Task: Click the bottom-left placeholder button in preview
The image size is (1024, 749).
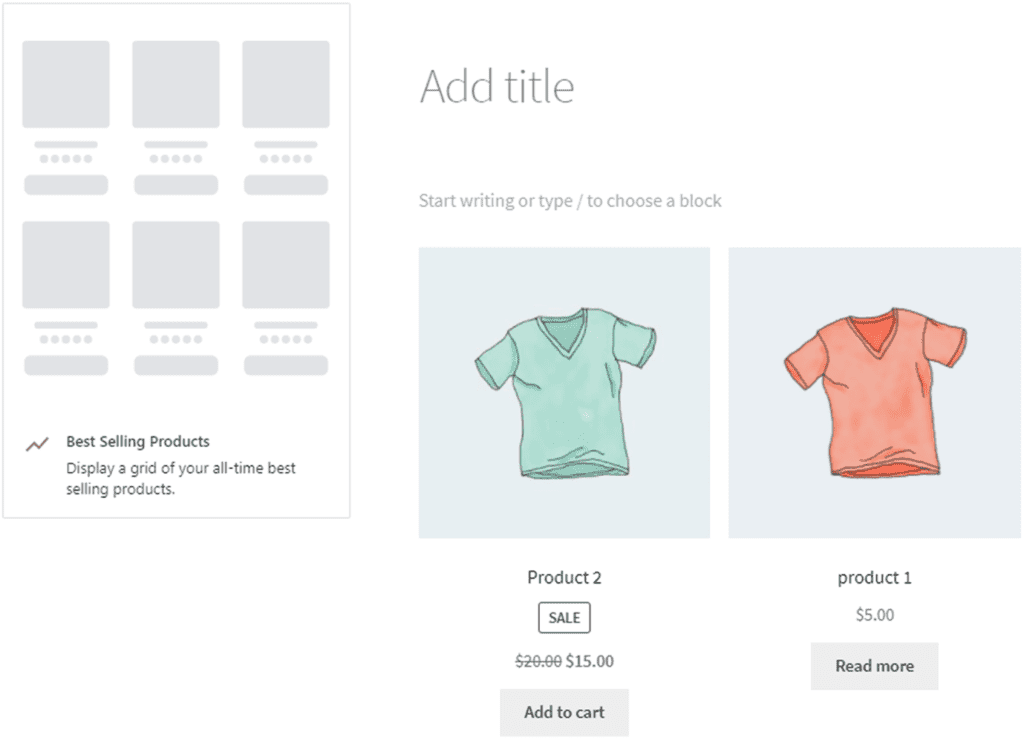Action: pos(66,365)
